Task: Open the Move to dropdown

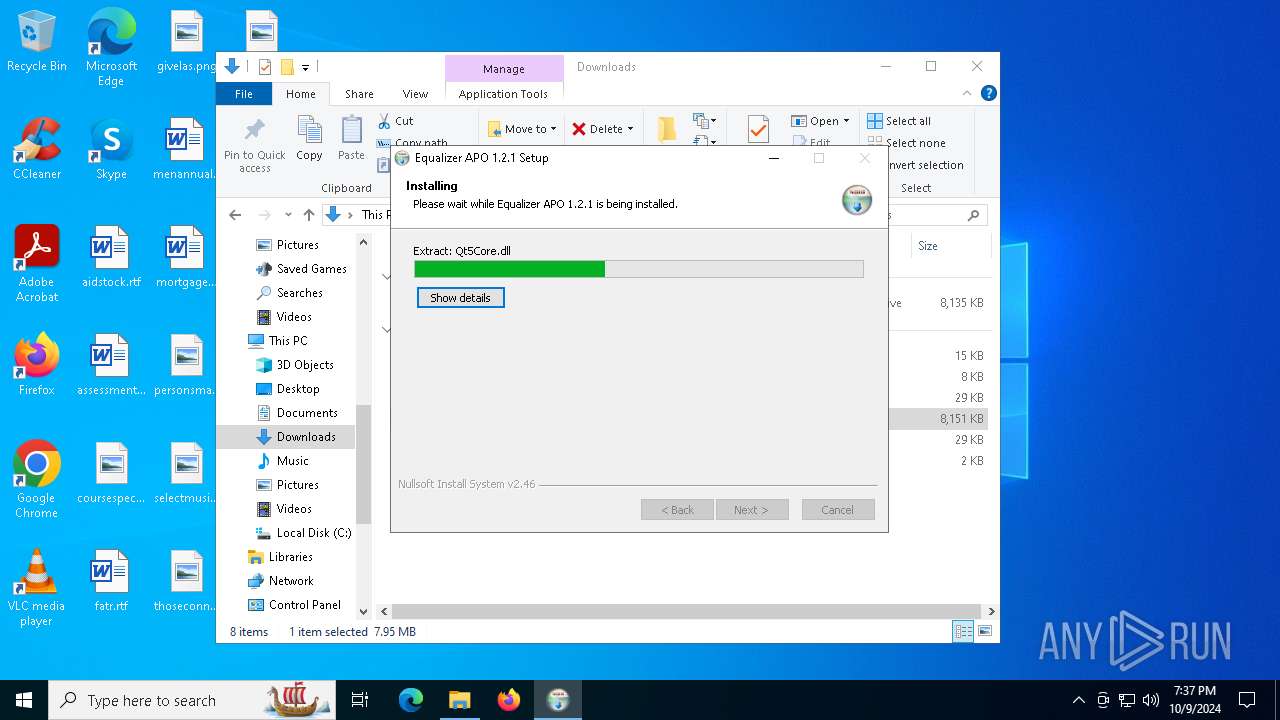Action: [x=522, y=129]
